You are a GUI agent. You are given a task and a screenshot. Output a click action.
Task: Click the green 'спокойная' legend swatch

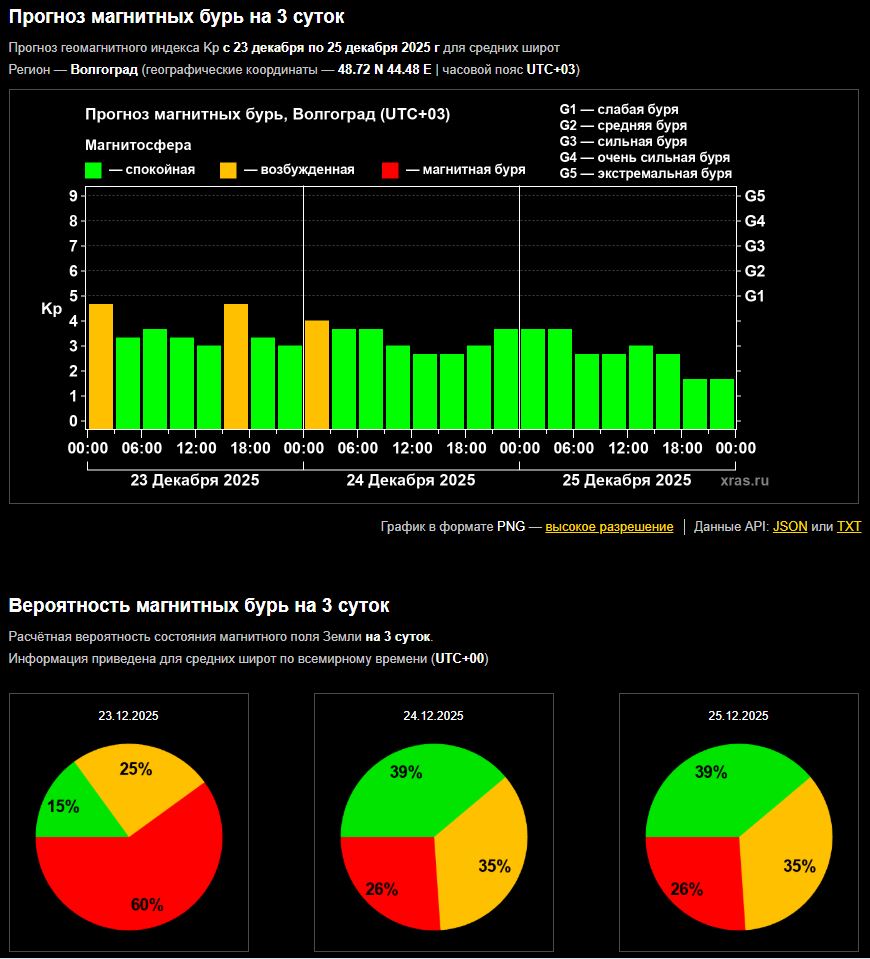[94, 170]
